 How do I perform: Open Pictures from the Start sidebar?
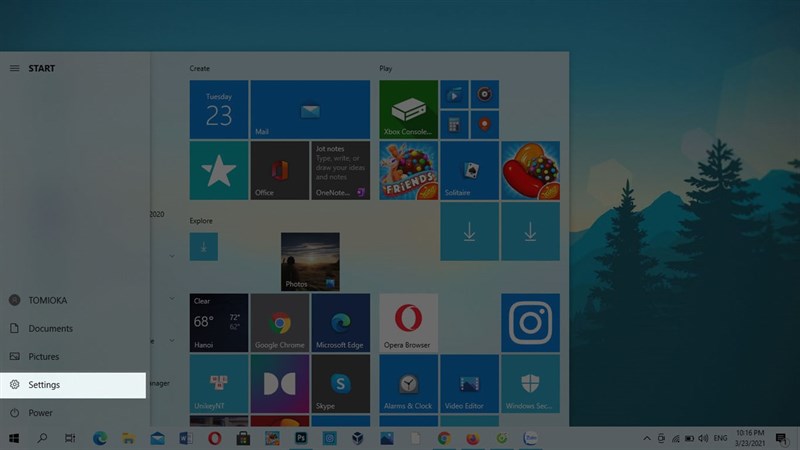(43, 357)
